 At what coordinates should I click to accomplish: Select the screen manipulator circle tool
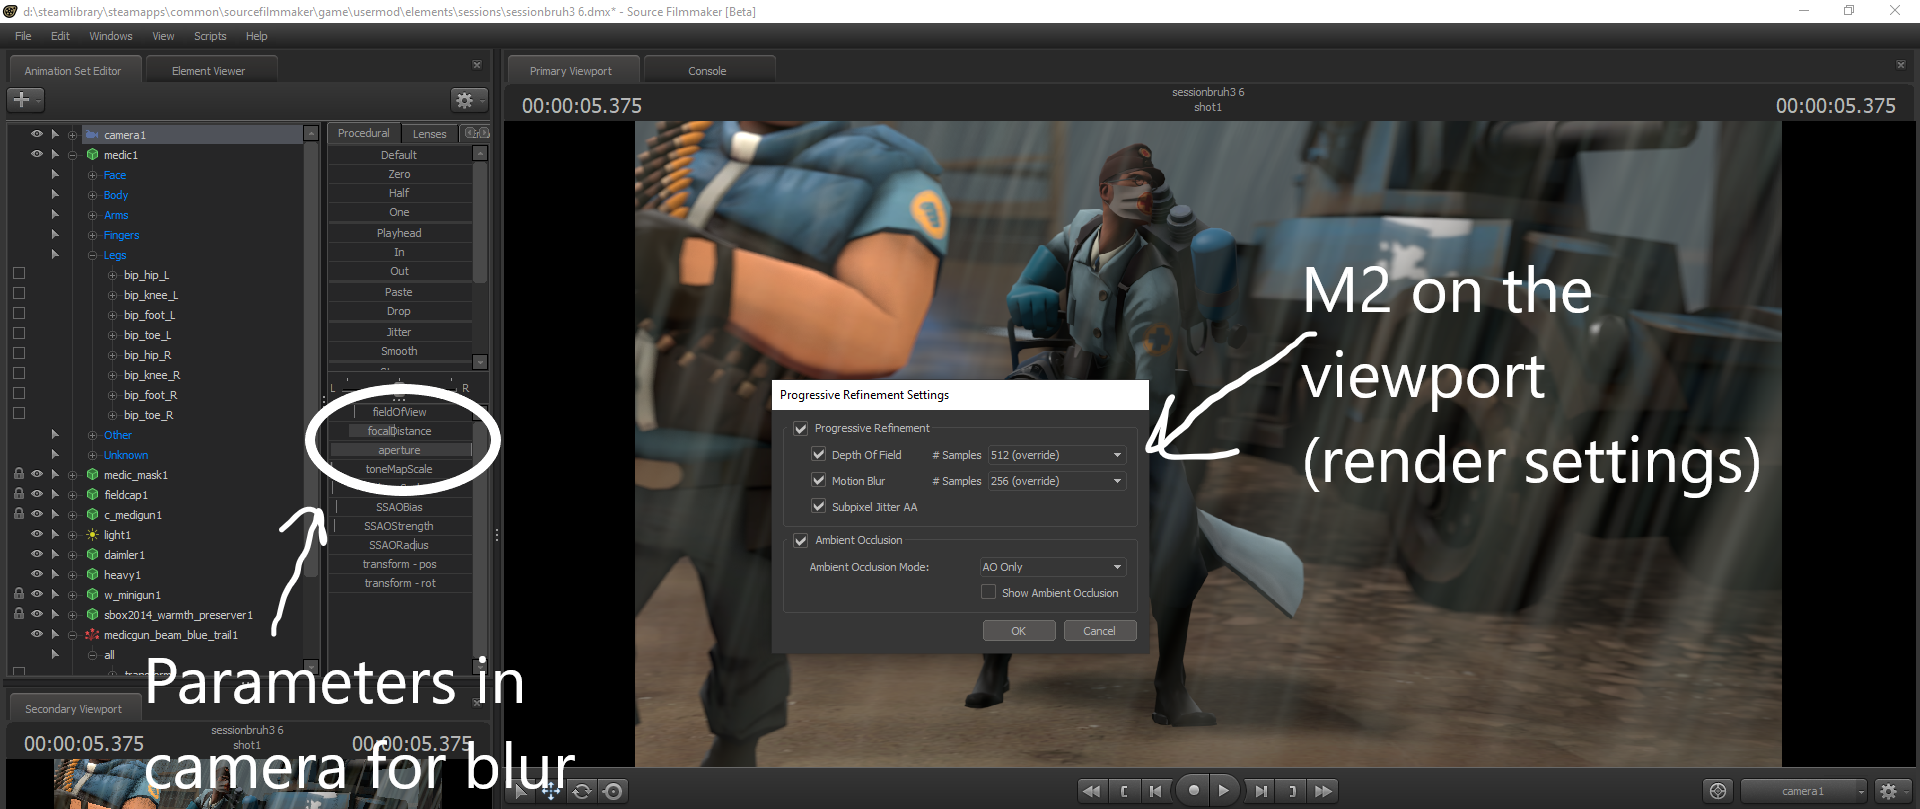pos(614,791)
